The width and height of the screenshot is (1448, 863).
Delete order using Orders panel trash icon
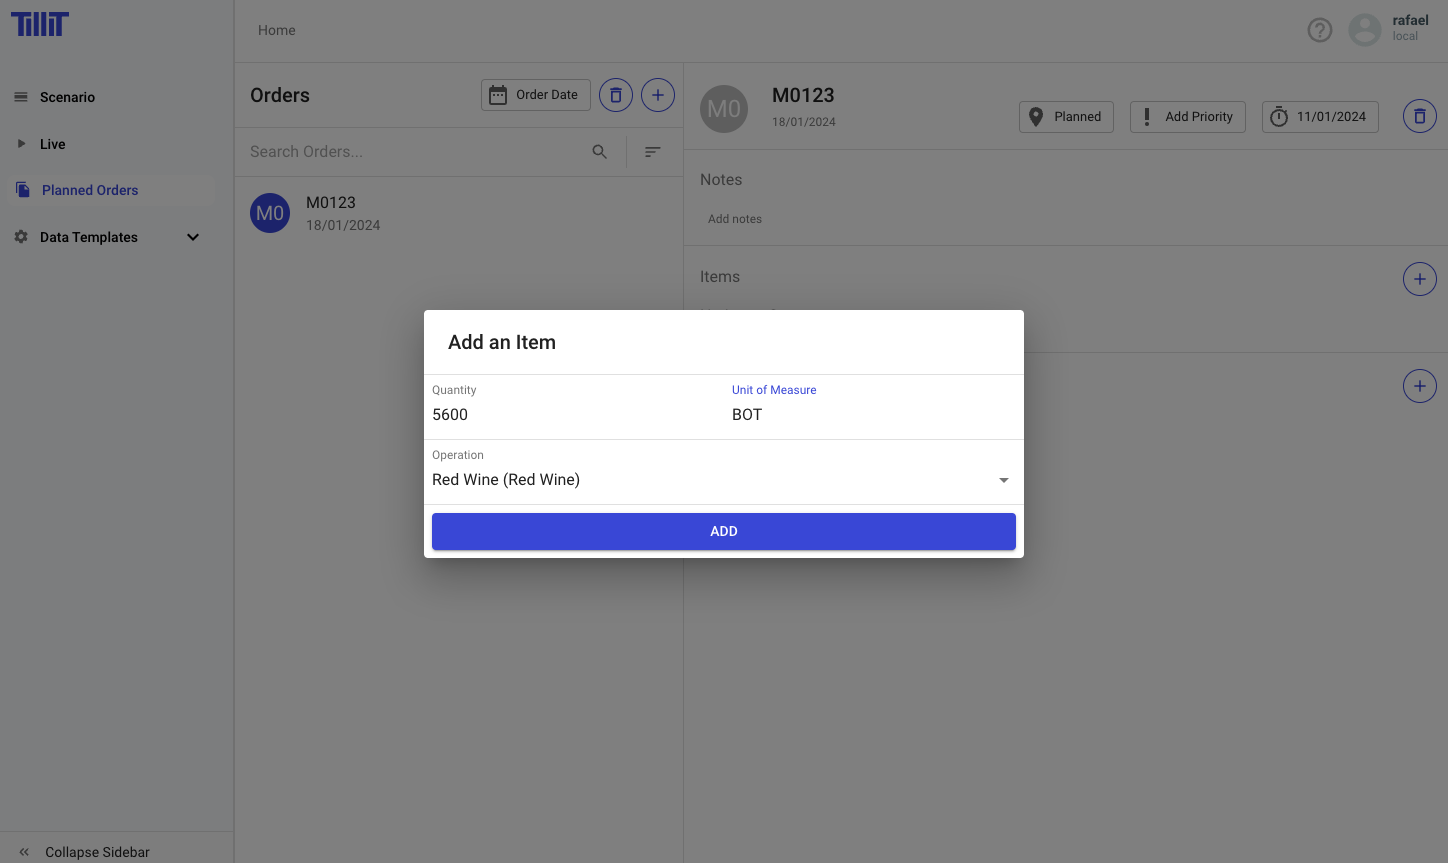(x=616, y=95)
